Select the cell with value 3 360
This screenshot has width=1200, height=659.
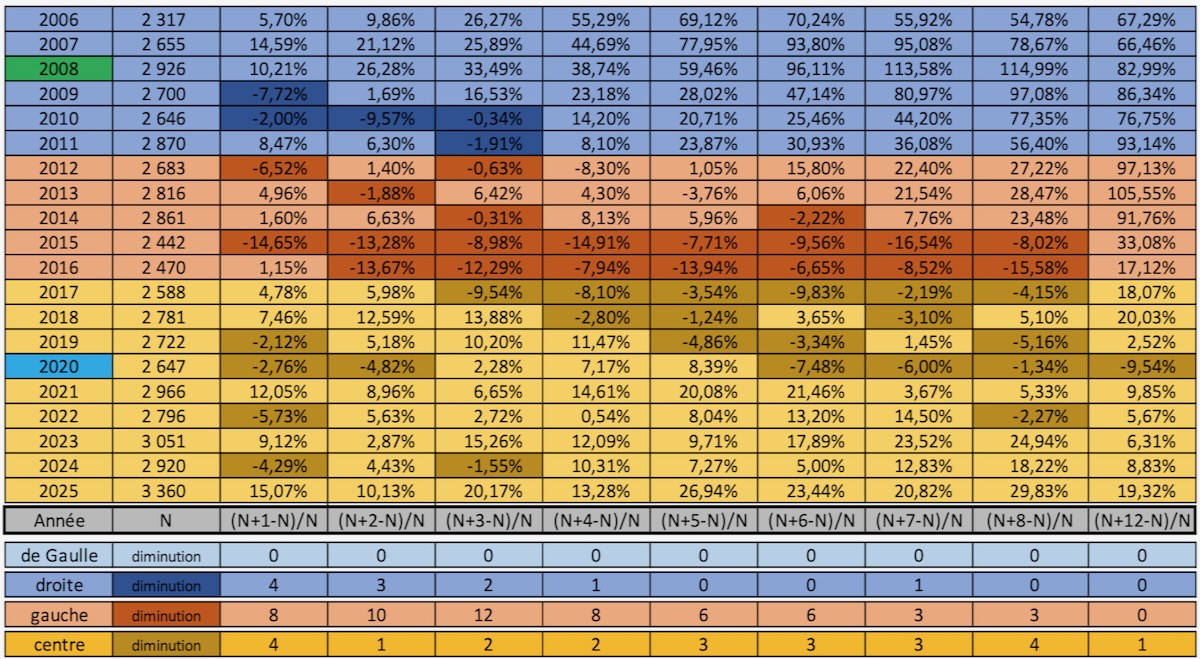coord(166,490)
